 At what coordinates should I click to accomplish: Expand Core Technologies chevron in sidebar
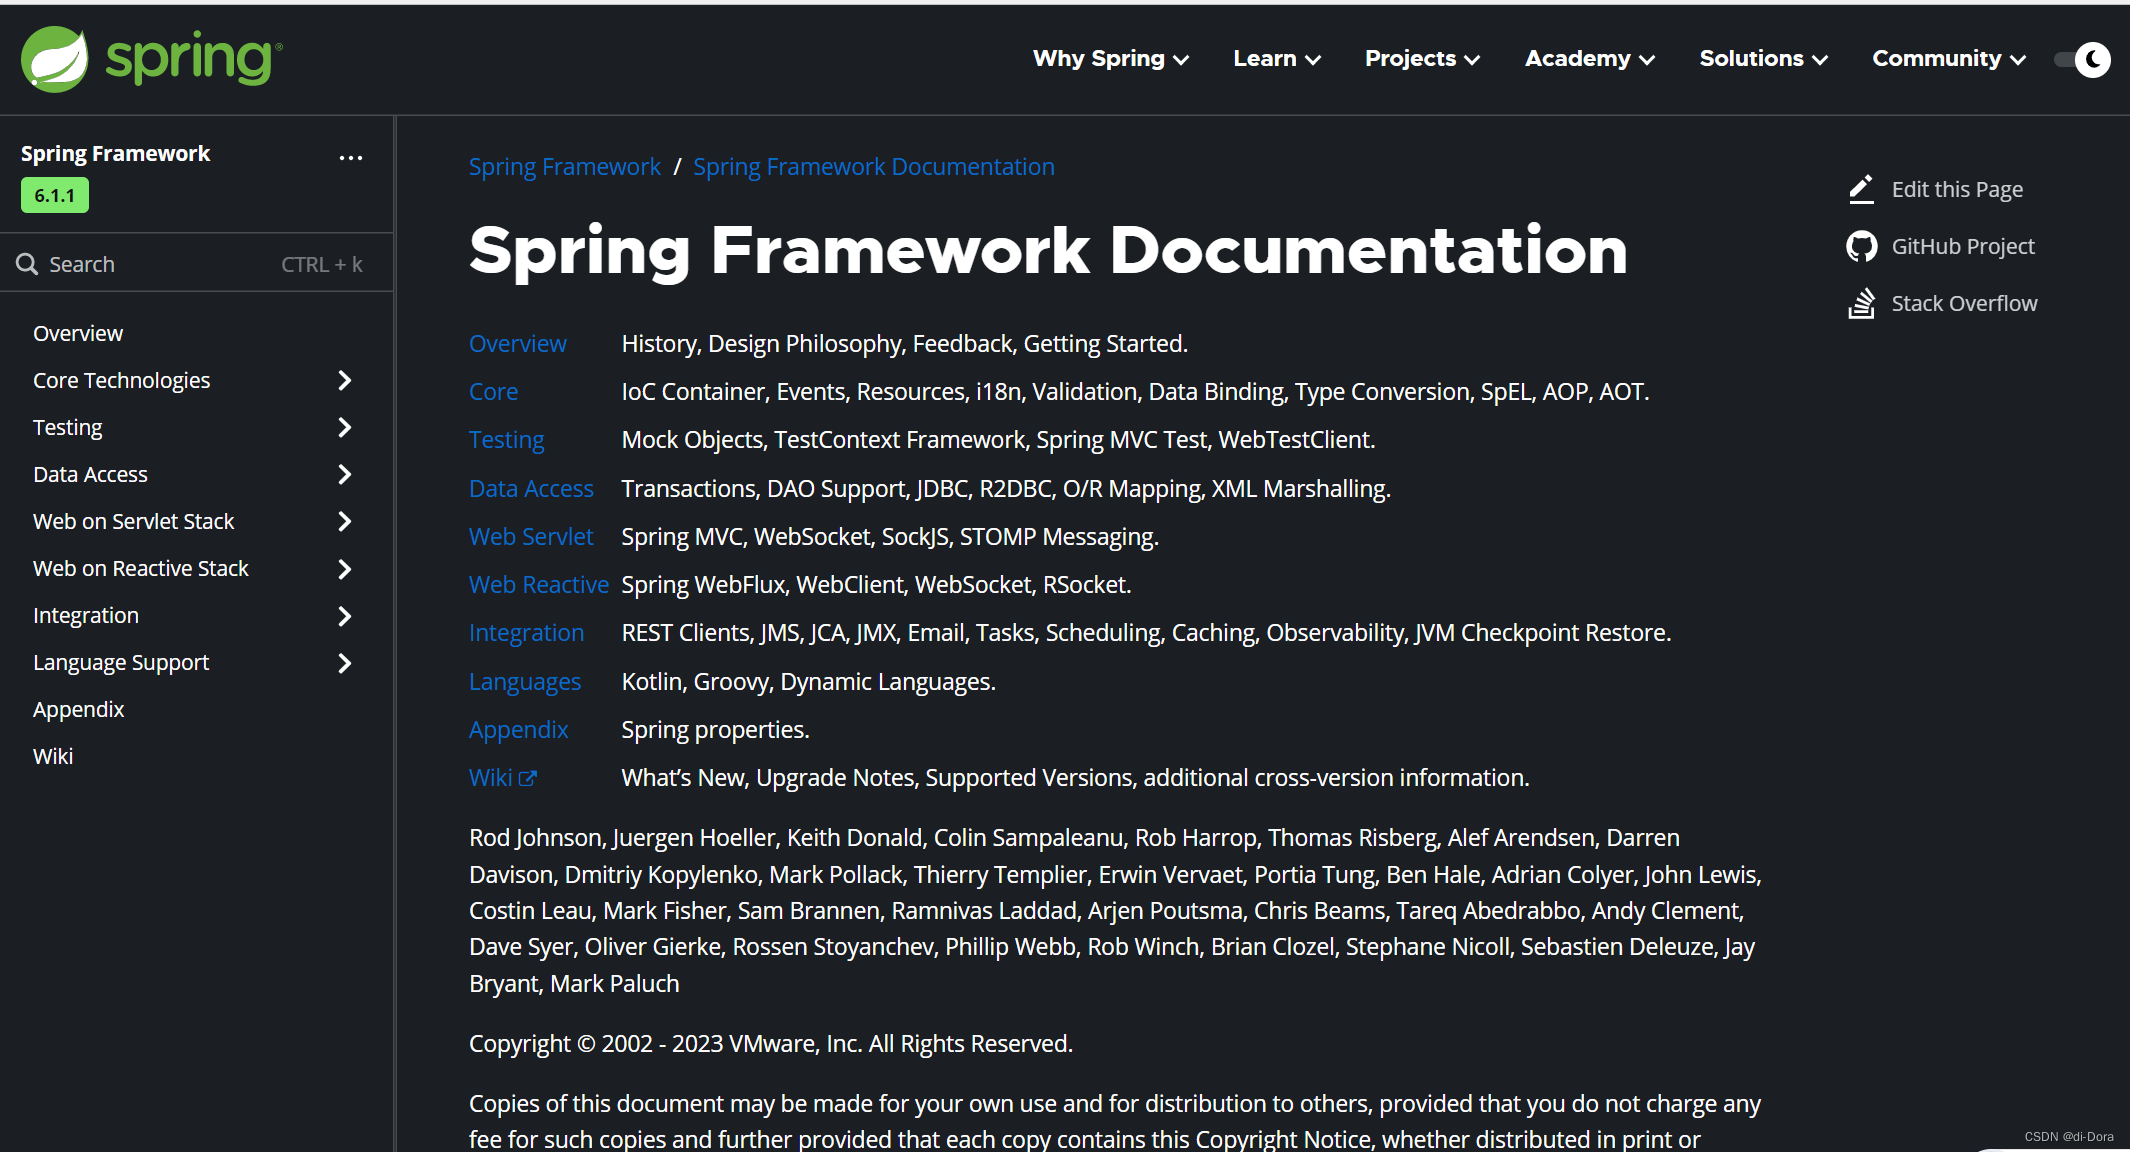click(345, 380)
